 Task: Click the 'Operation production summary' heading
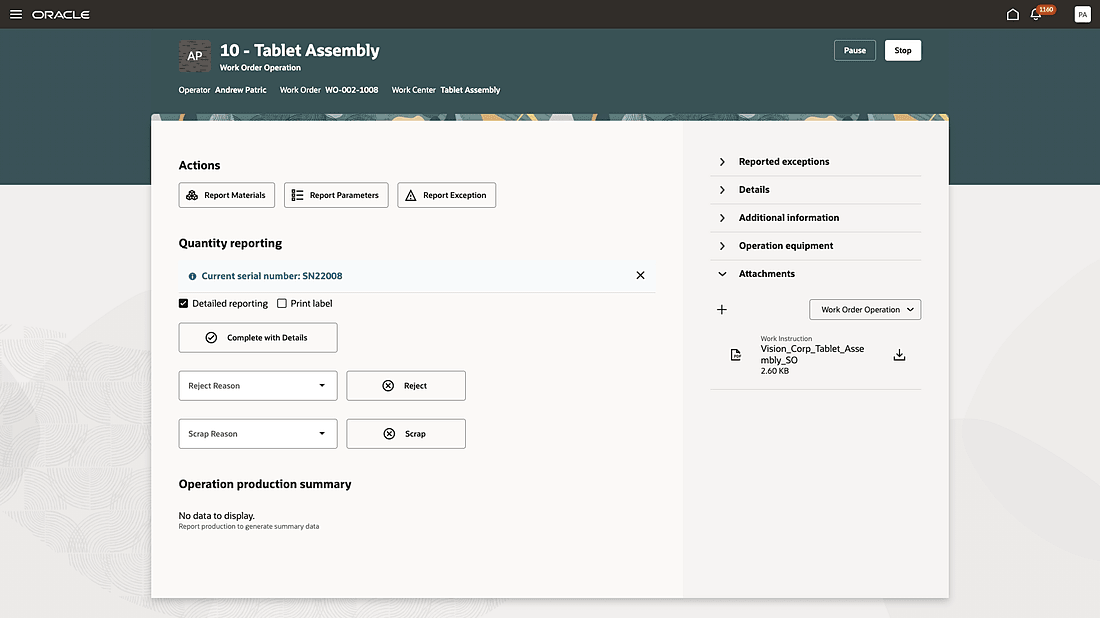pos(265,484)
